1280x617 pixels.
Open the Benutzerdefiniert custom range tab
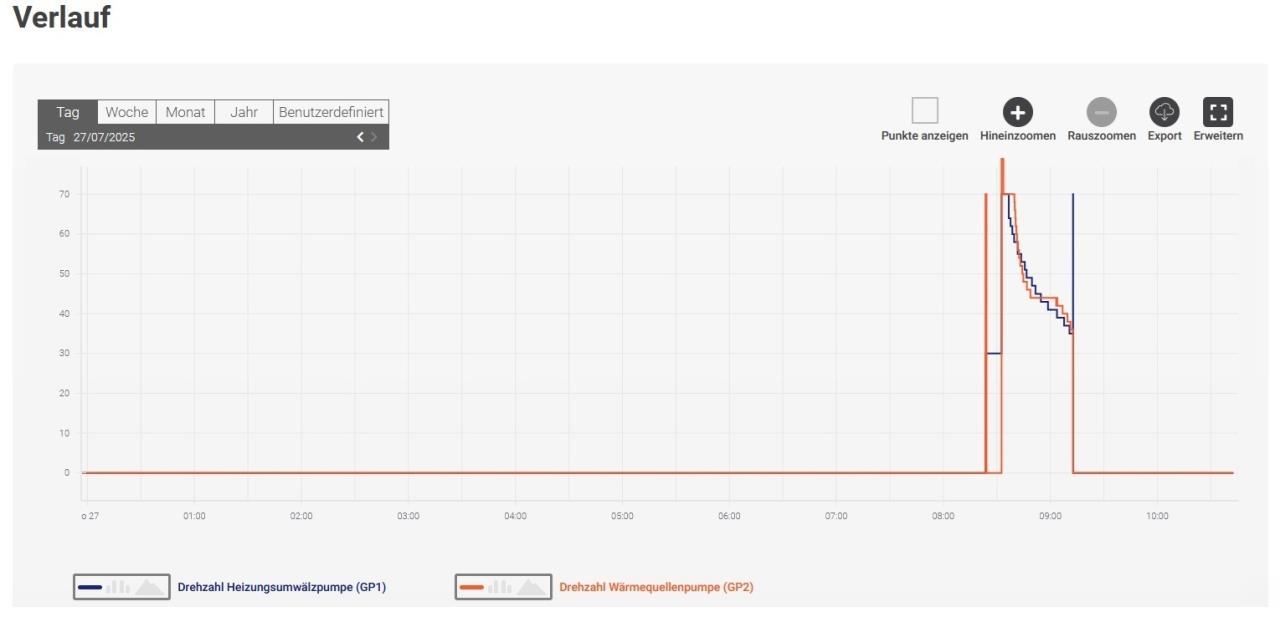(x=331, y=112)
